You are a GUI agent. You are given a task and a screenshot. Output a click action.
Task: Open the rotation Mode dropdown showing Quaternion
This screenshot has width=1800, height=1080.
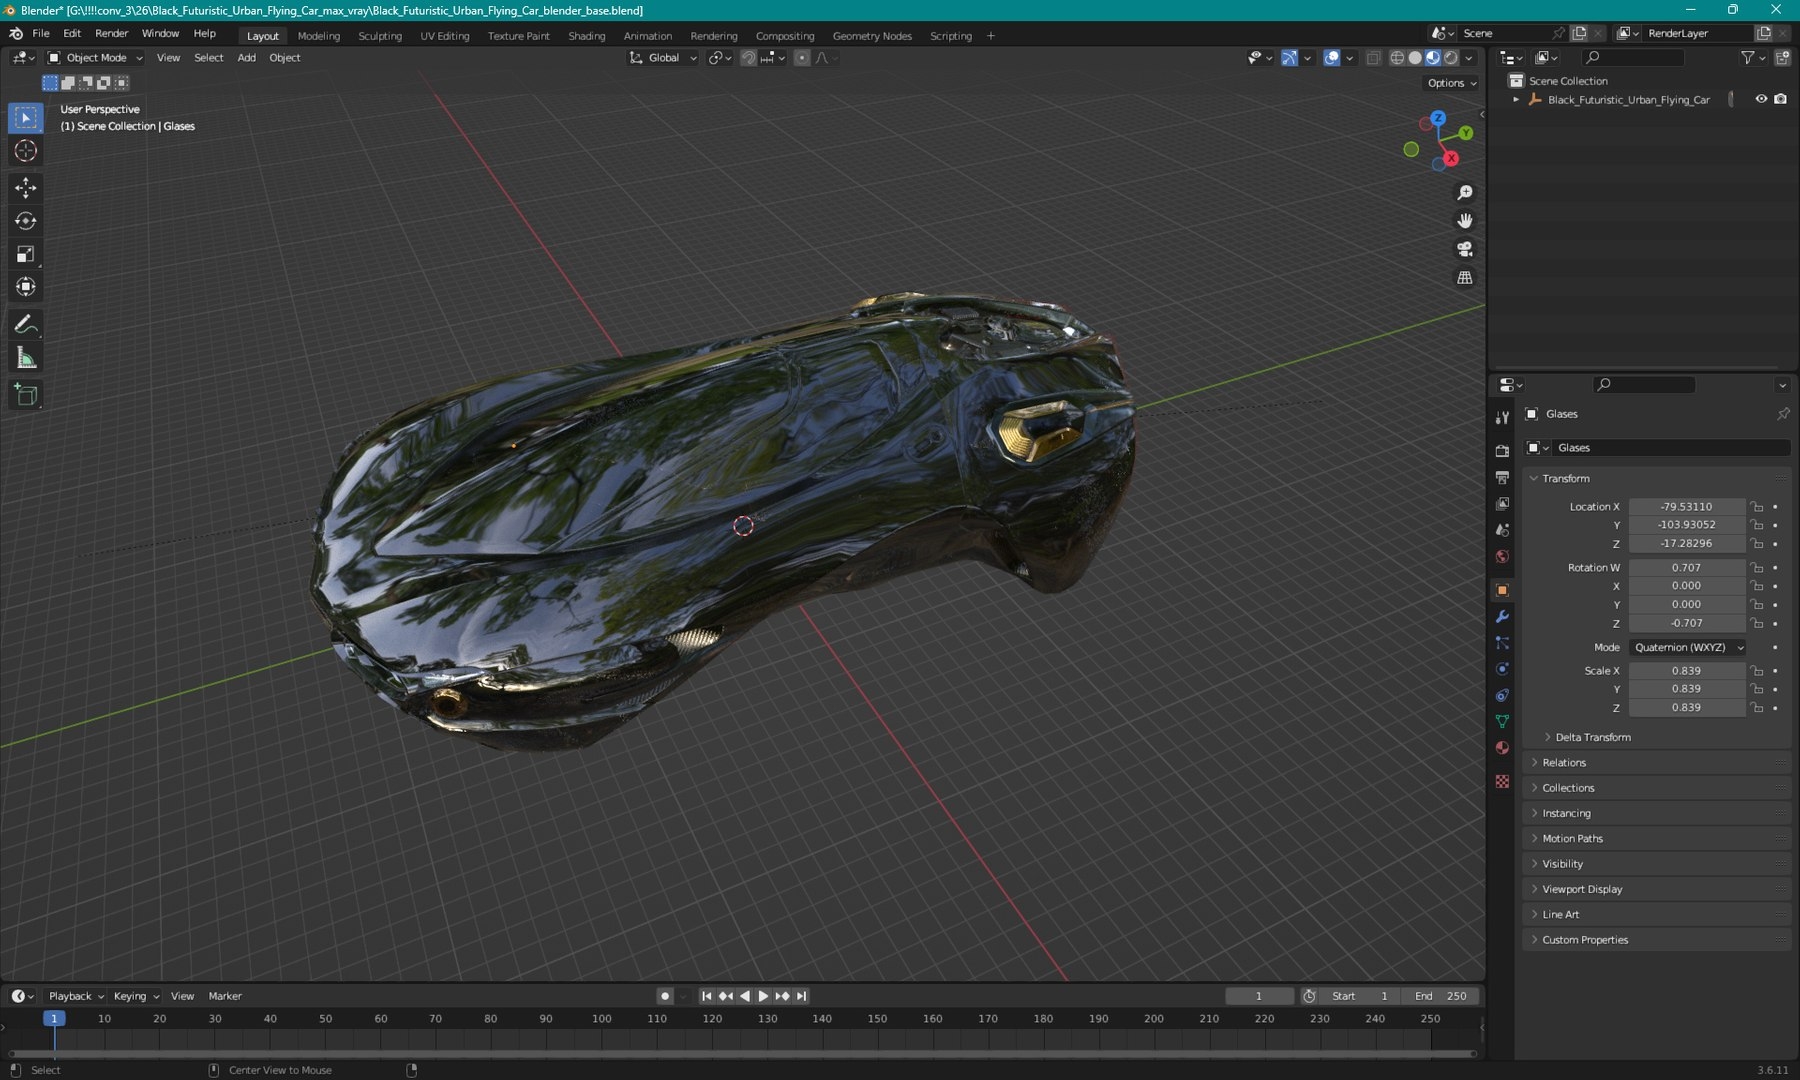pos(1686,647)
